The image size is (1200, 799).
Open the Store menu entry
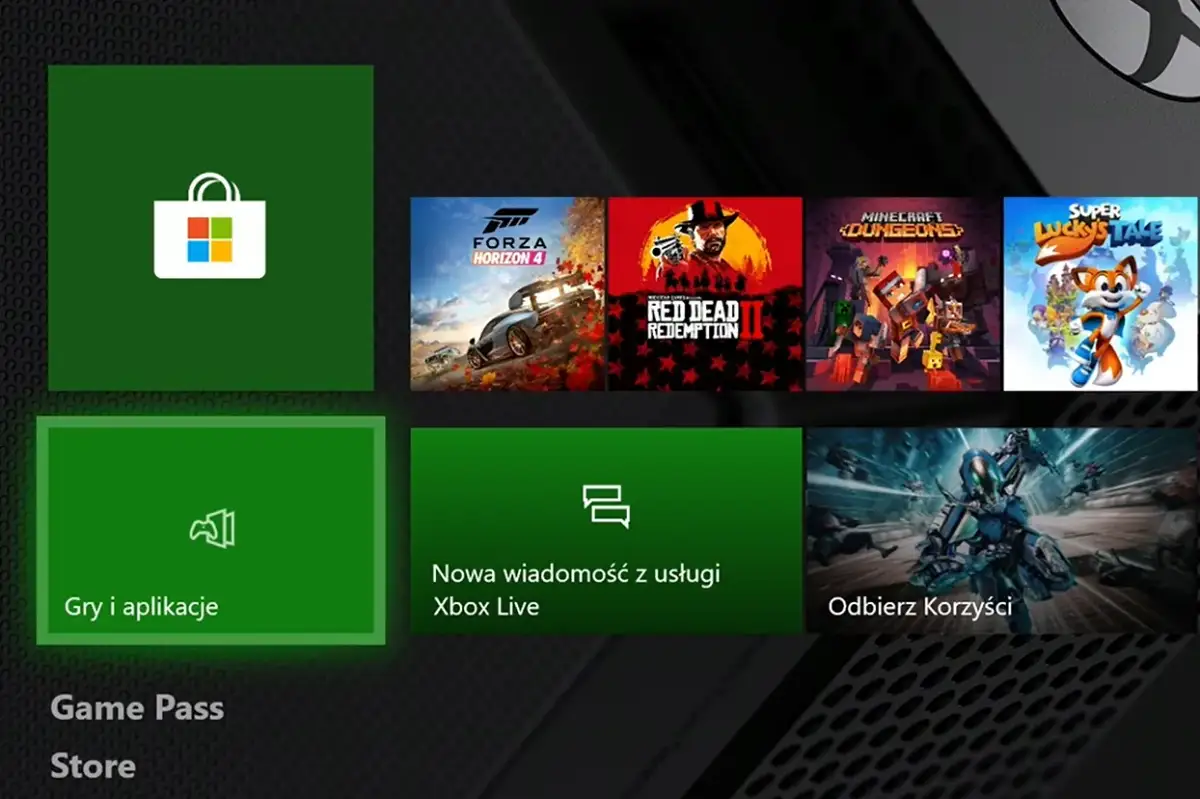[93, 767]
